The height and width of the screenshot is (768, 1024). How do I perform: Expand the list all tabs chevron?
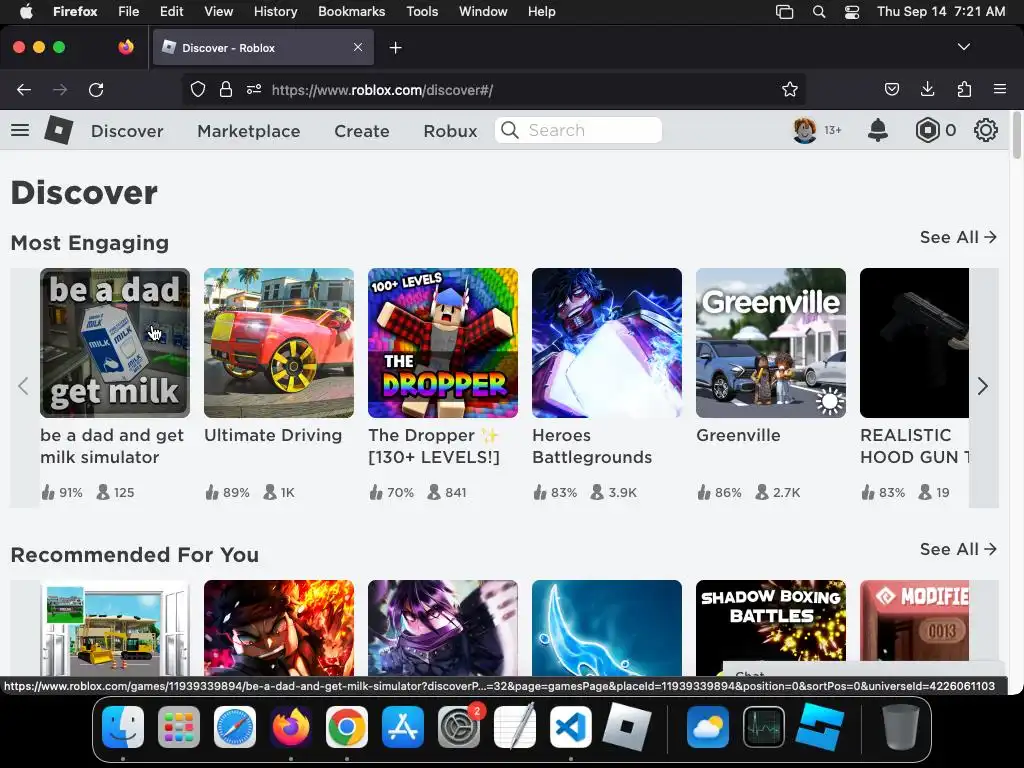[x=963, y=47]
